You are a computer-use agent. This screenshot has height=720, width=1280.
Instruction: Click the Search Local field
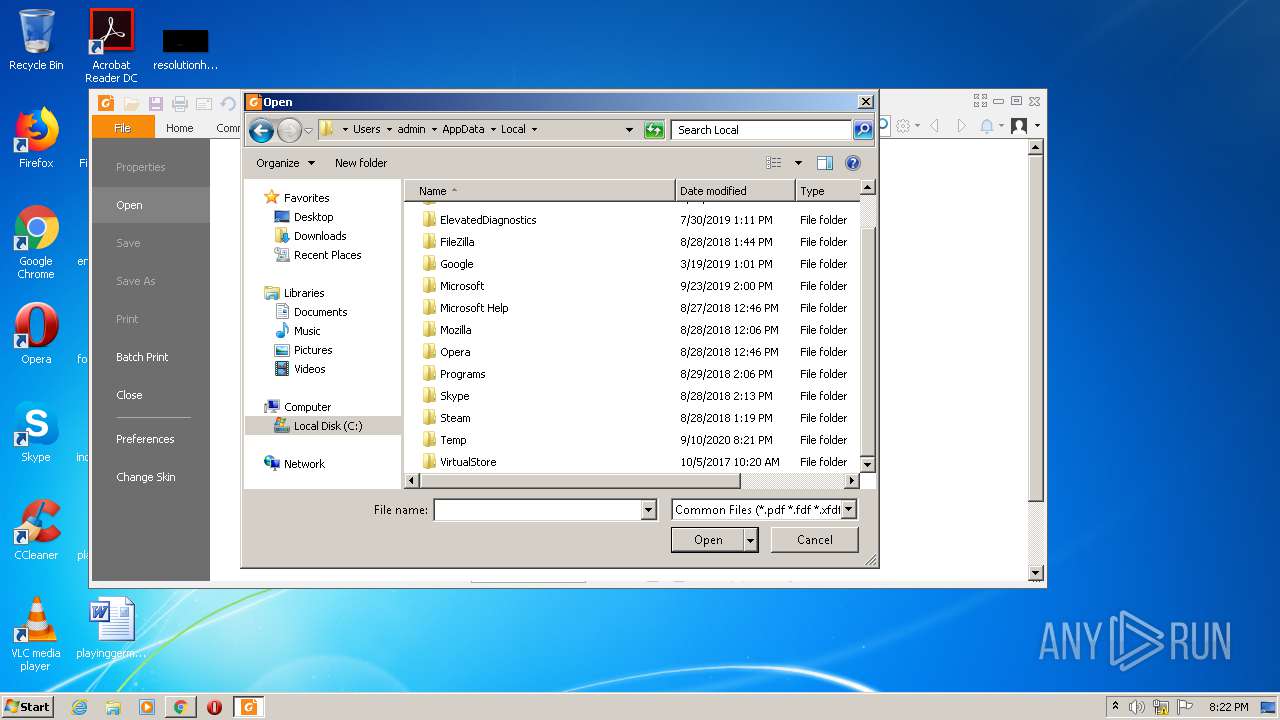point(762,130)
